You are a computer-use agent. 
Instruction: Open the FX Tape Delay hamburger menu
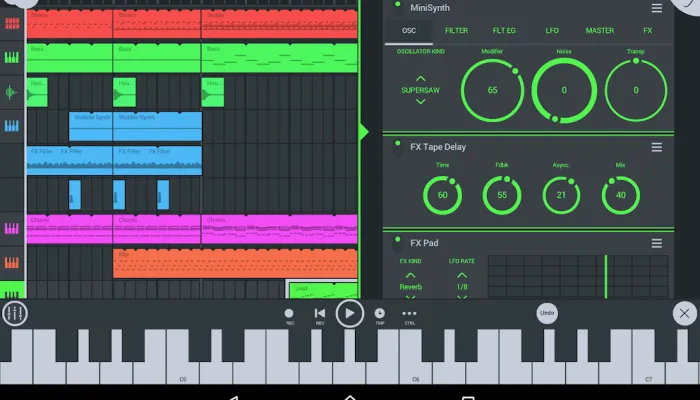656,147
